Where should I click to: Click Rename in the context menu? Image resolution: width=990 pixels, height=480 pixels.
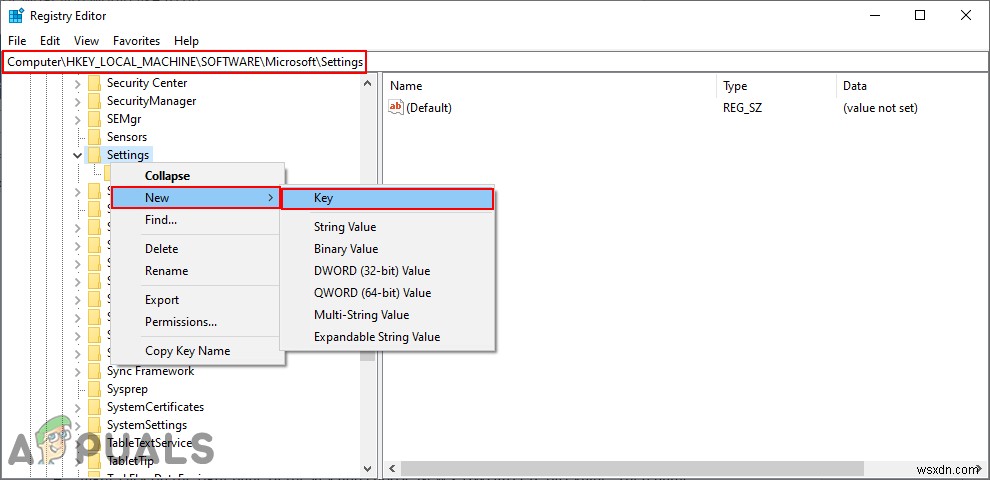(x=167, y=271)
